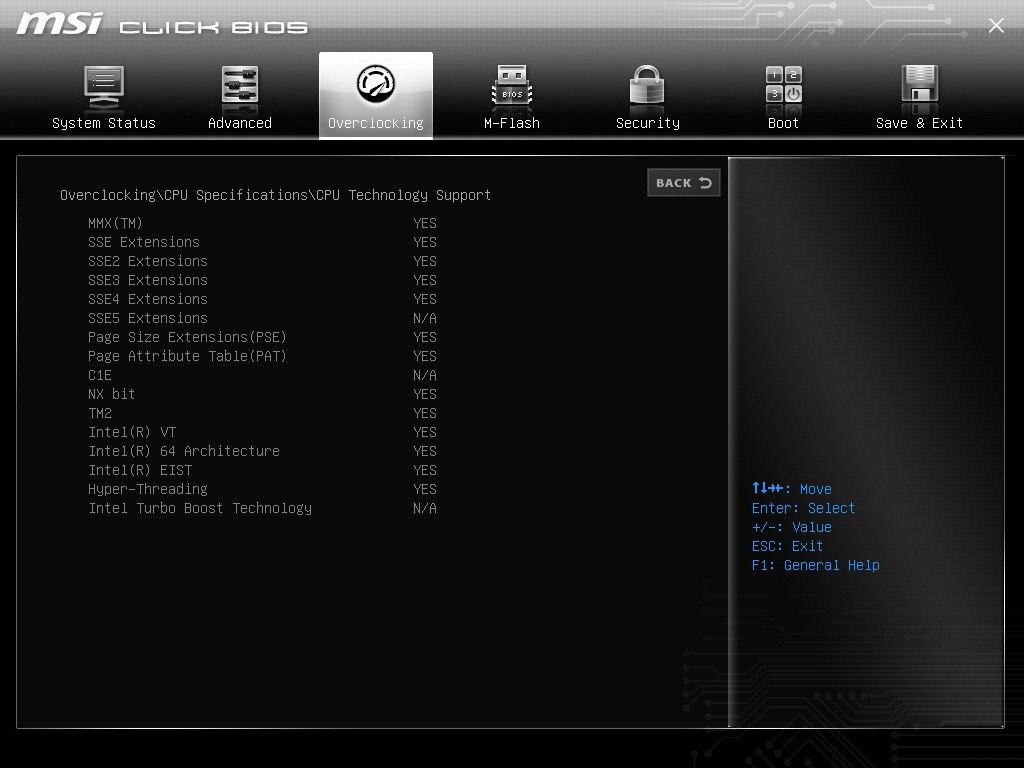
Task: Select the SSE4 Extensions row
Action: tap(263, 299)
